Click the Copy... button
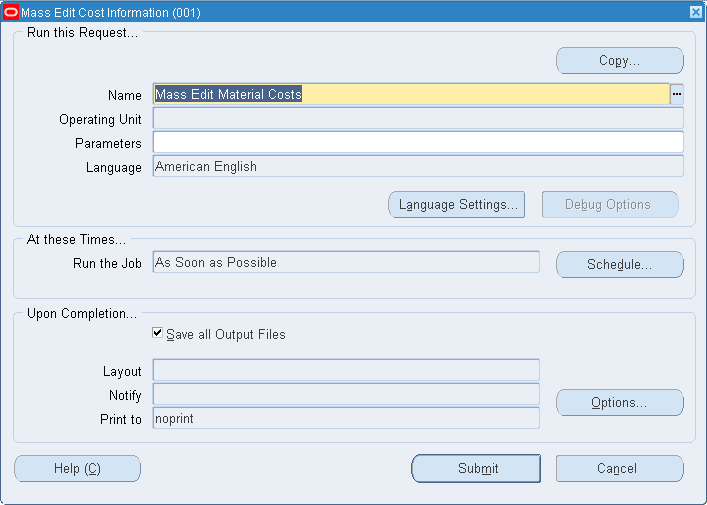This screenshot has height=505, width=707. (x=620, y=60)
